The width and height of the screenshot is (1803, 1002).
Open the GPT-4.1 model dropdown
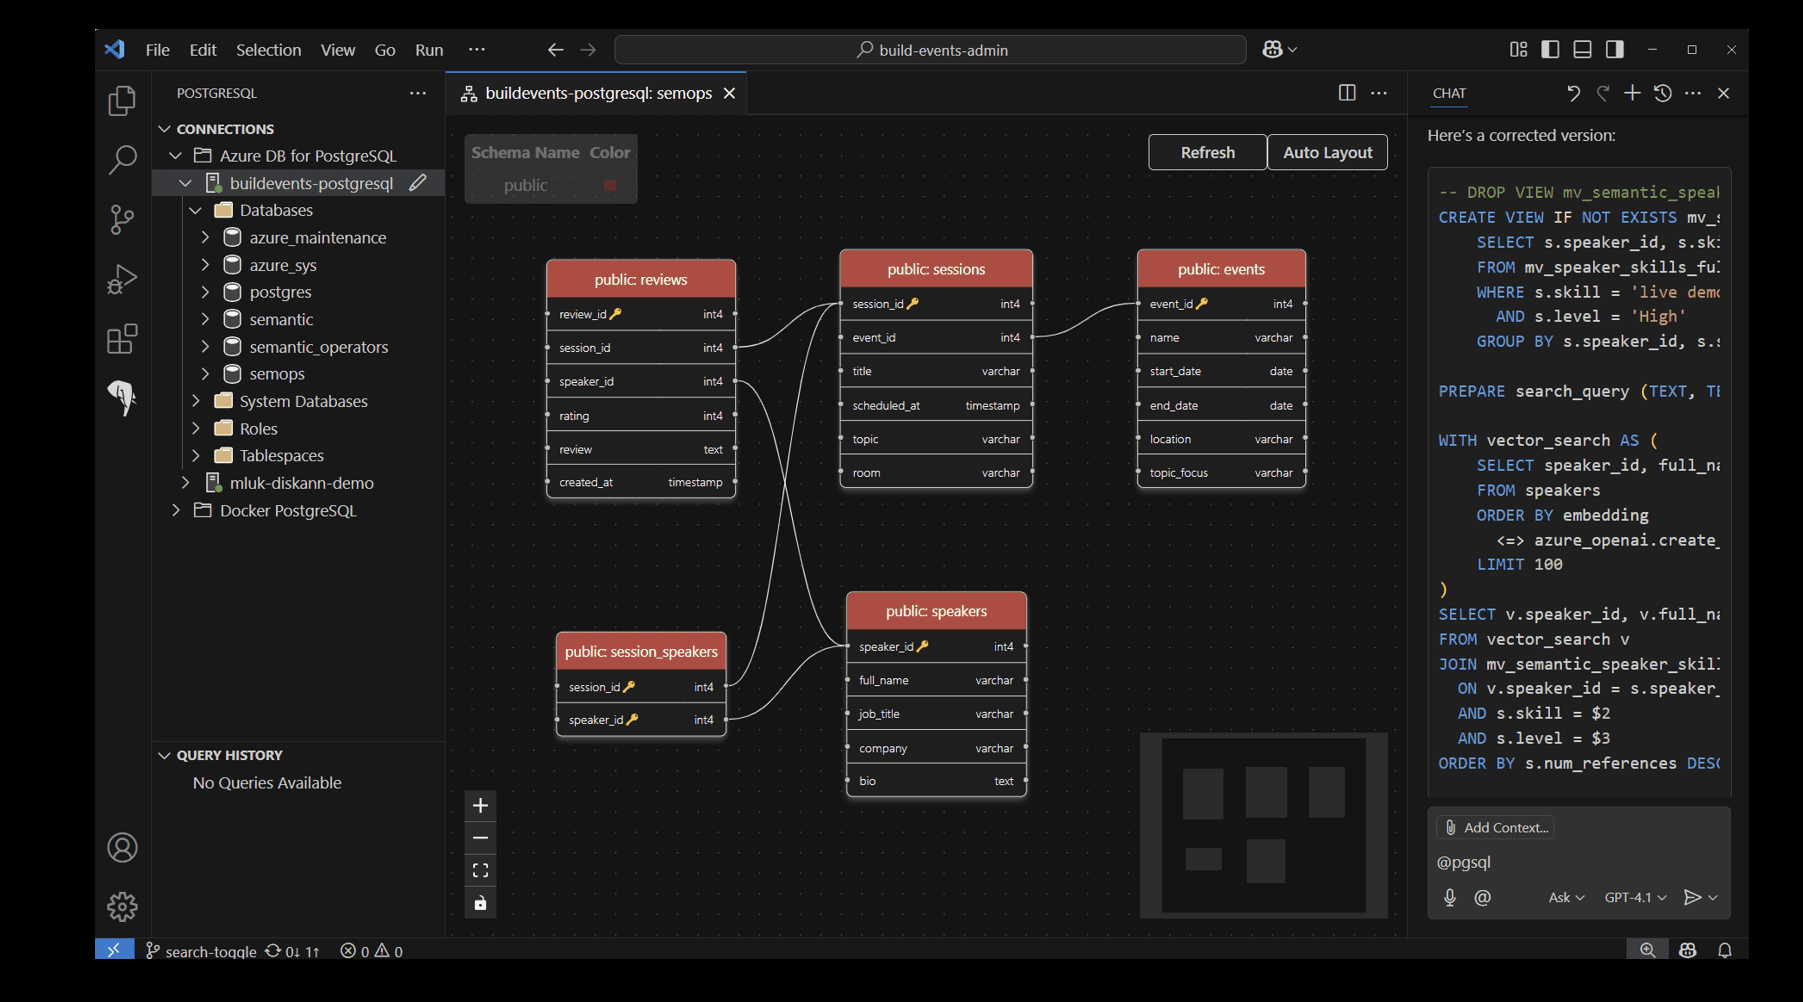[1634, 897]
